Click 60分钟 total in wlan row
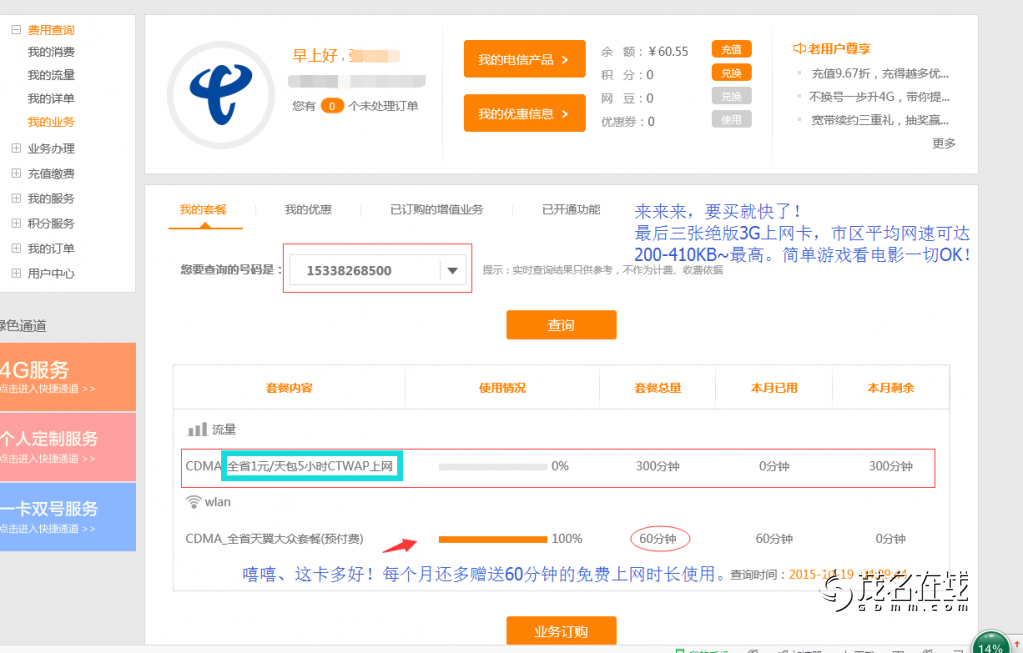The width and height of the screenshot is (1023, 653). click(658, 539)
